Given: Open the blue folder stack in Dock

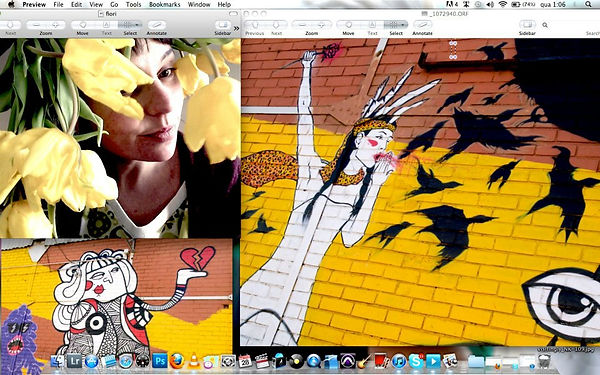Looking at the screenshot, I should click(x=475, y=361).
